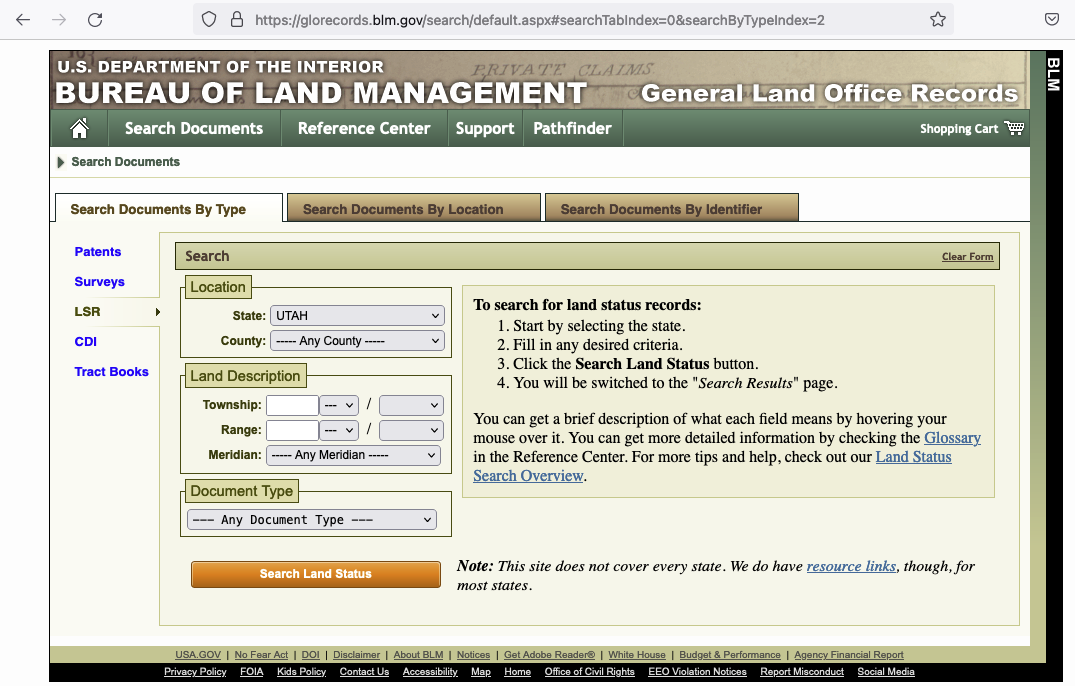The image size is (1075, 686).
Task: Open the Glossary link
Action: tap(952, 438)
